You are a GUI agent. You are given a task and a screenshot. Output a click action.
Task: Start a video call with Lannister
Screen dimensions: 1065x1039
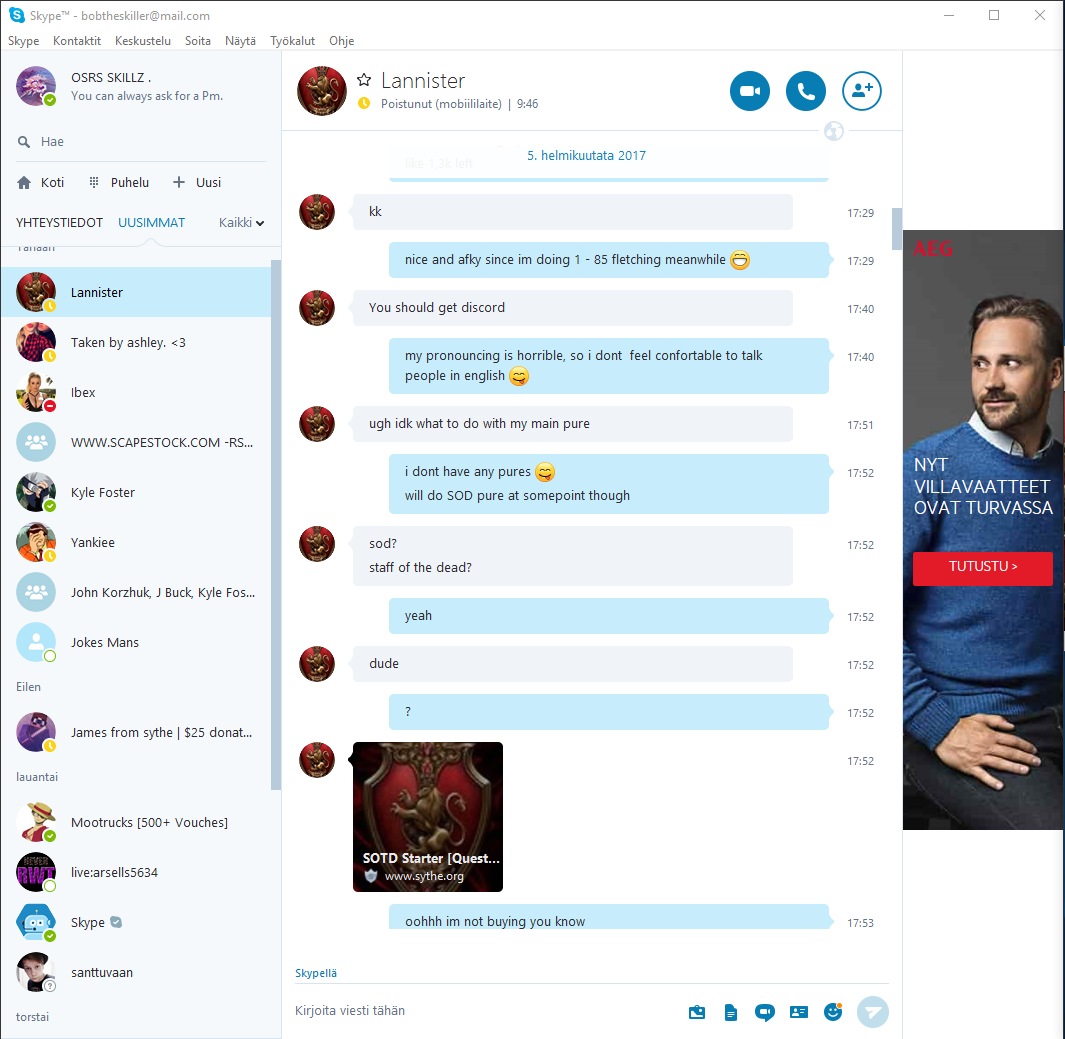(750, 91)
